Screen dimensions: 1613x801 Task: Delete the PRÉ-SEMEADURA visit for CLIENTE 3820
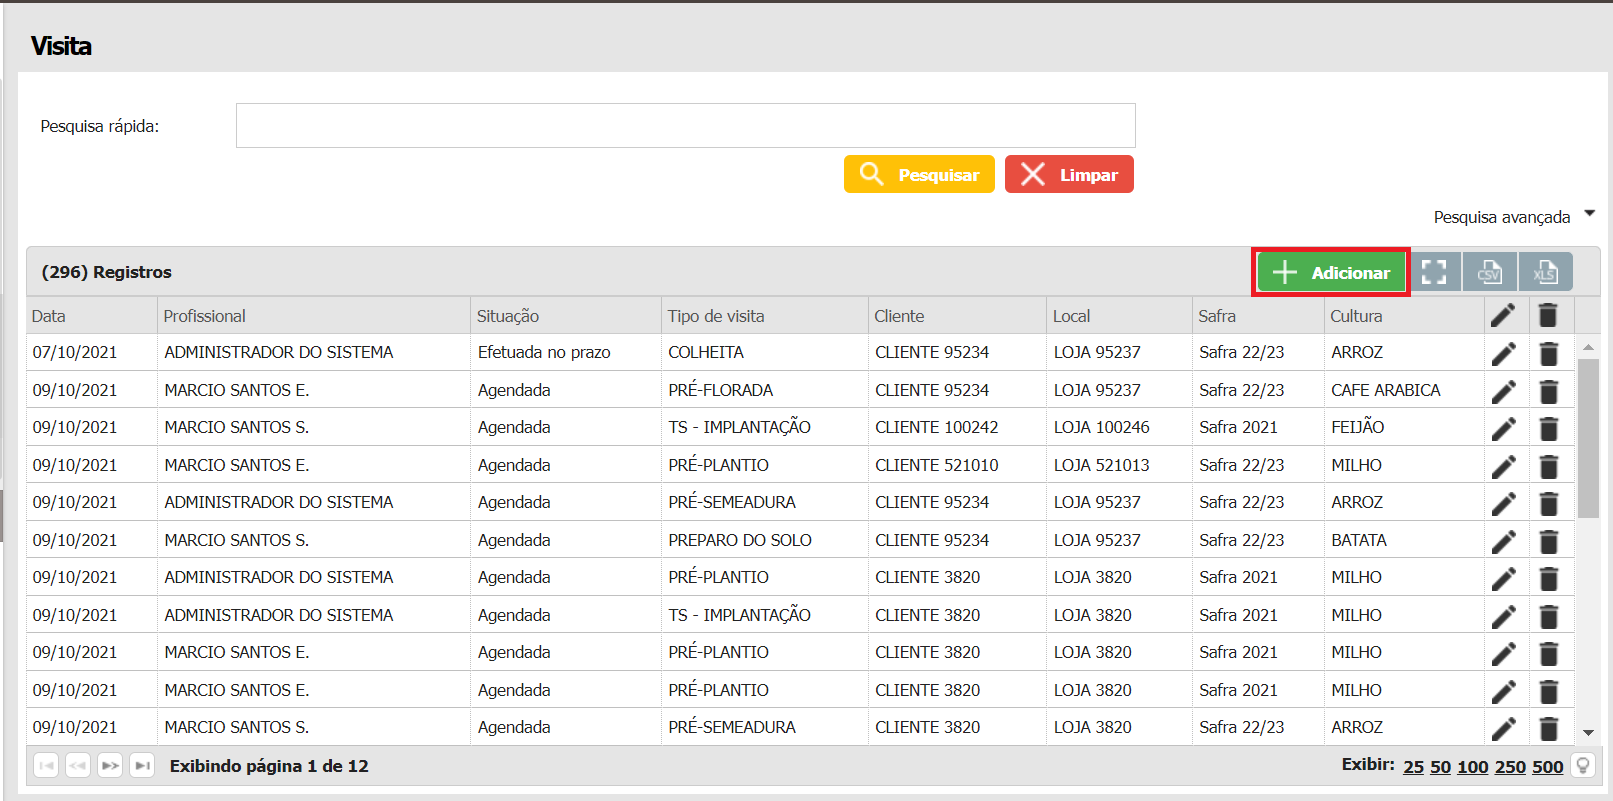click(x=1549, y=728)
